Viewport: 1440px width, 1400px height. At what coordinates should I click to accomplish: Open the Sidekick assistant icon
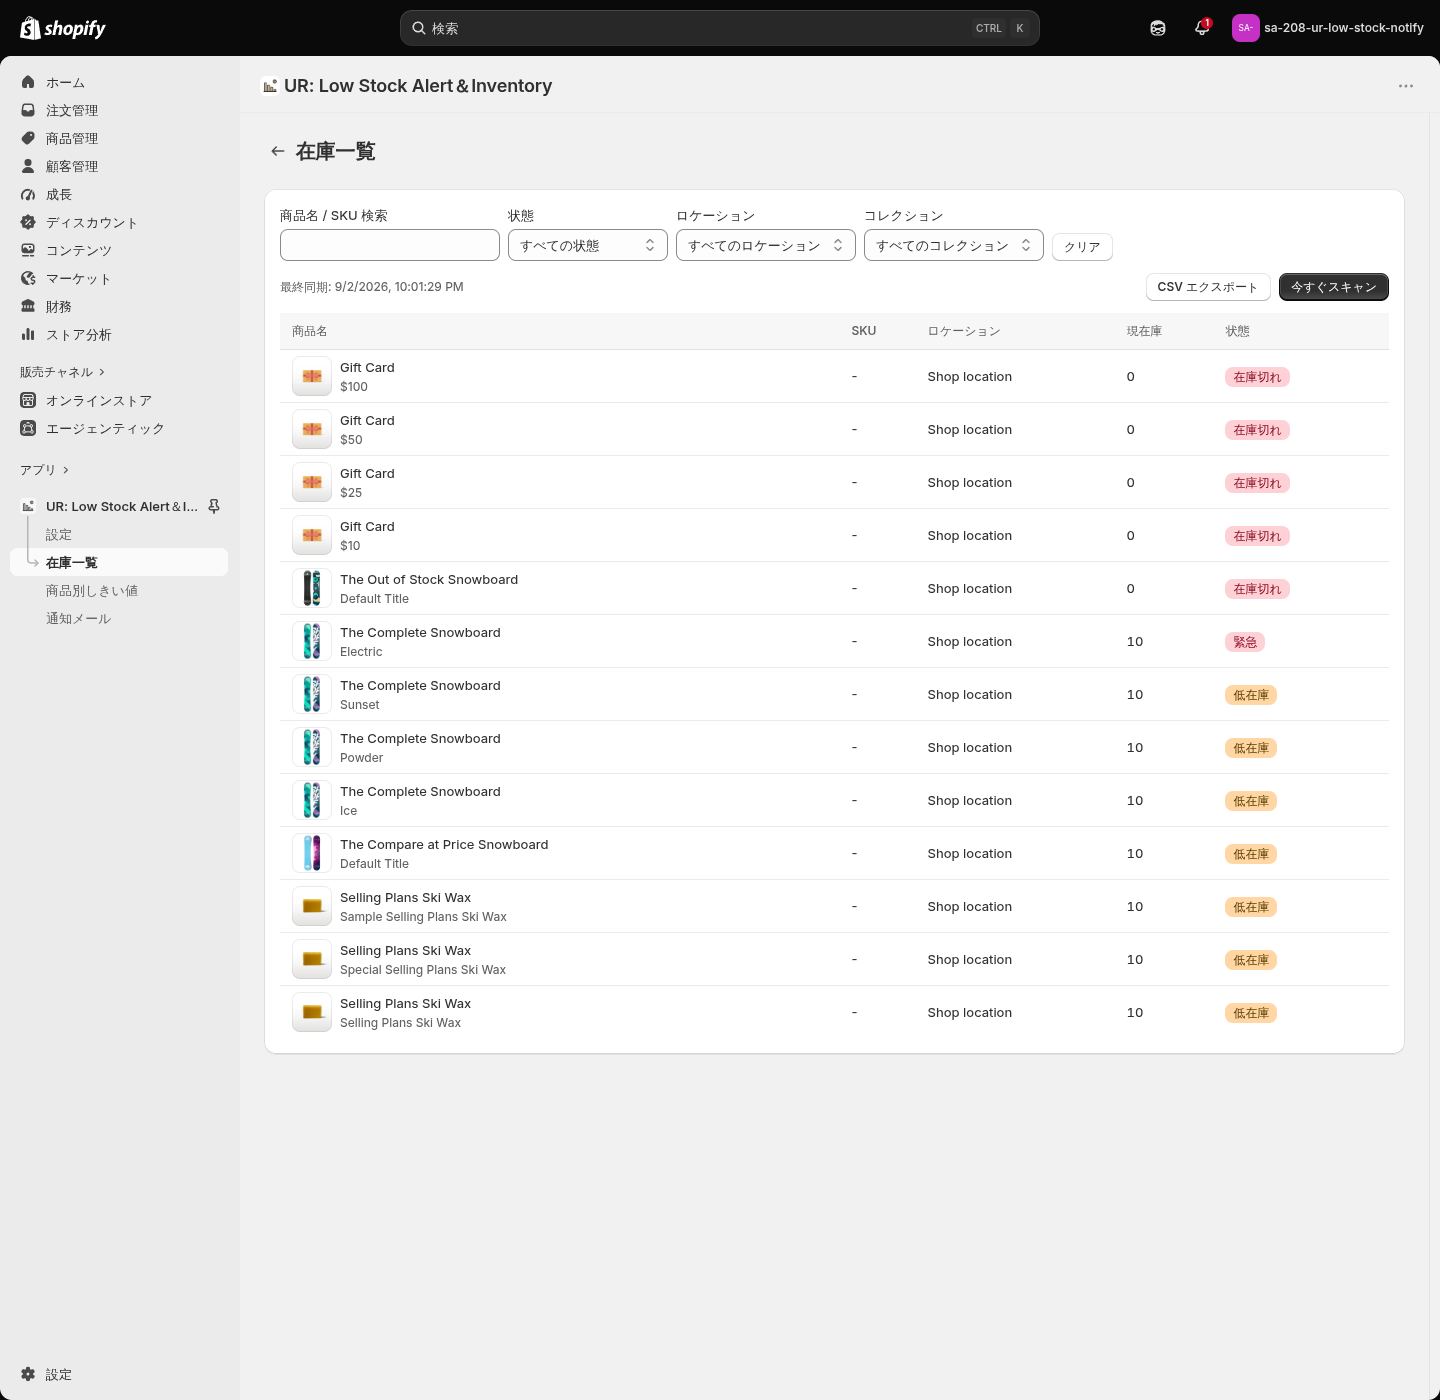click(1158, 28)
